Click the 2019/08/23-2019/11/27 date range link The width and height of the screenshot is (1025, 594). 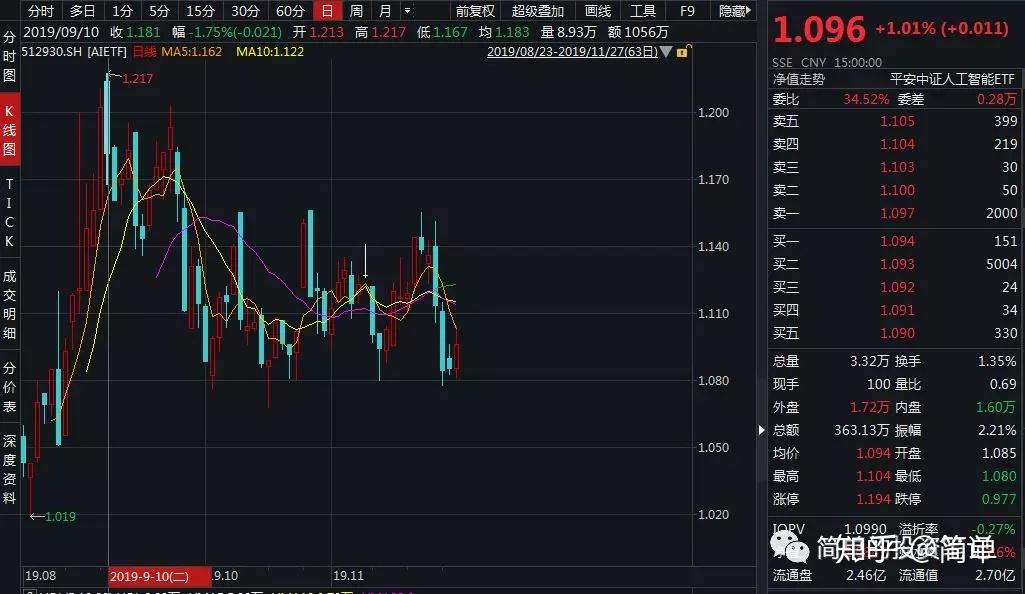pos(572,52)
